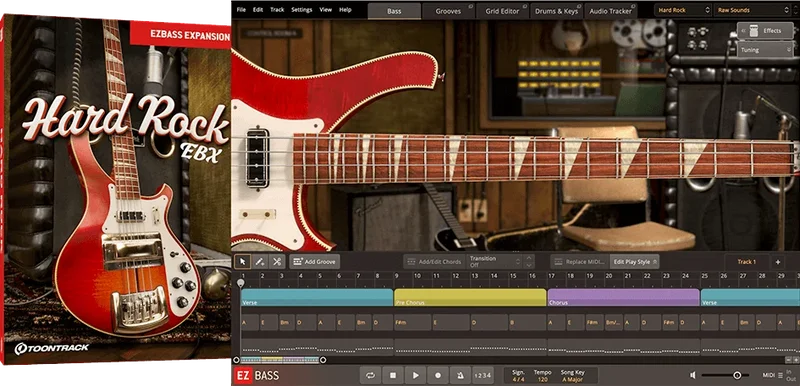
Task: Switch to the Grid Editor tab
Action: coord(503,11)
